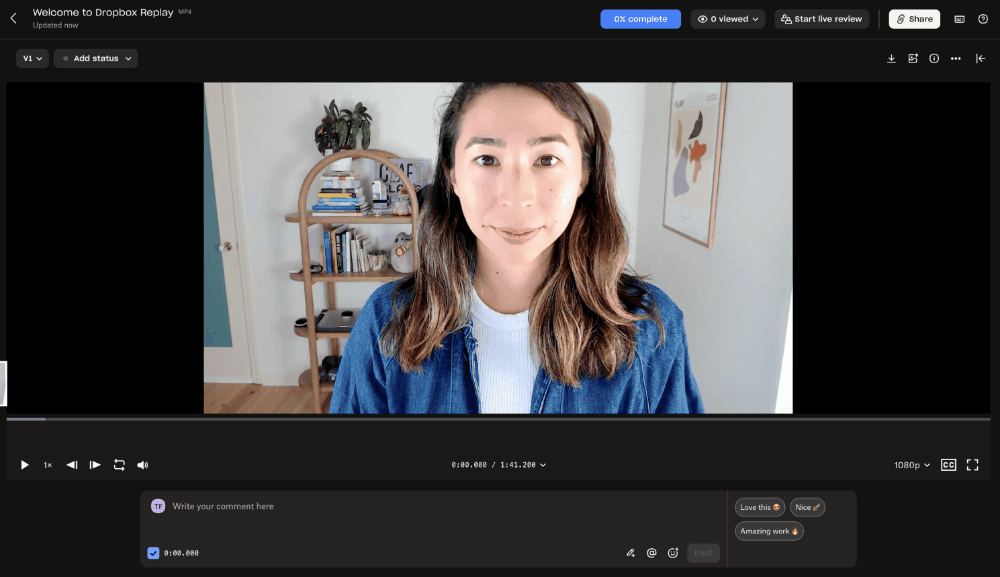The height and width of the screenshot is (577, 1000).
Task: Open the 1080p quality dropdown
Action: click(x=912, y=465)
